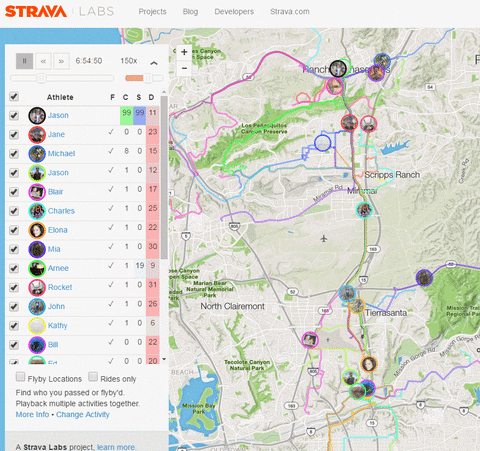Image resolution: width=480 pixels, height=451 pixels.
Task: Click Jane's avatar in athlete list
Action: point(37,135)
